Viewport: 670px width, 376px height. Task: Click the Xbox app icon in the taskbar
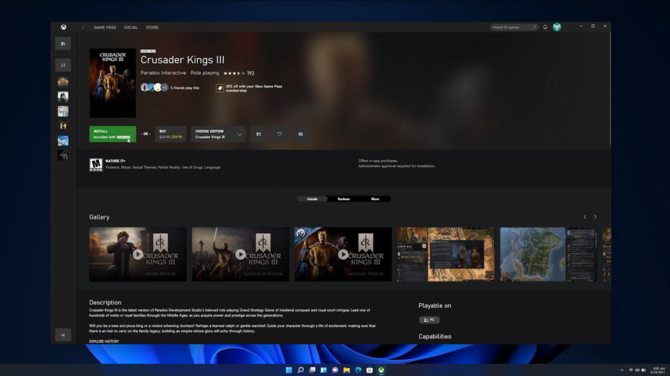click(x=381, y=370)
